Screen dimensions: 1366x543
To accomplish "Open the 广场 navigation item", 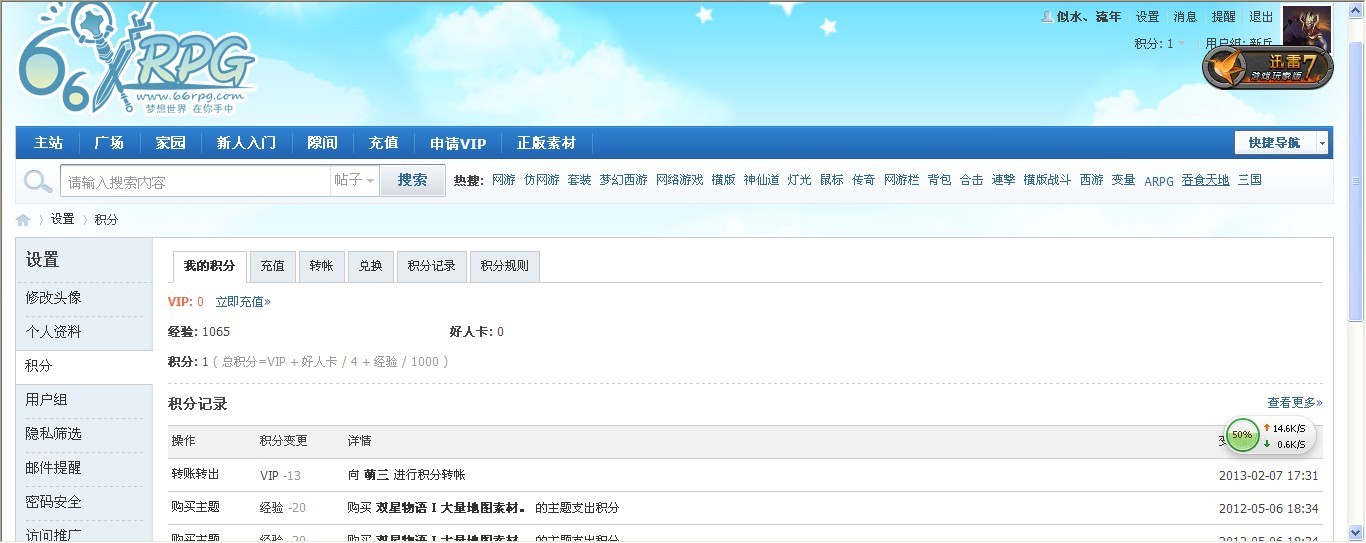I will click(x=109, y=143).
